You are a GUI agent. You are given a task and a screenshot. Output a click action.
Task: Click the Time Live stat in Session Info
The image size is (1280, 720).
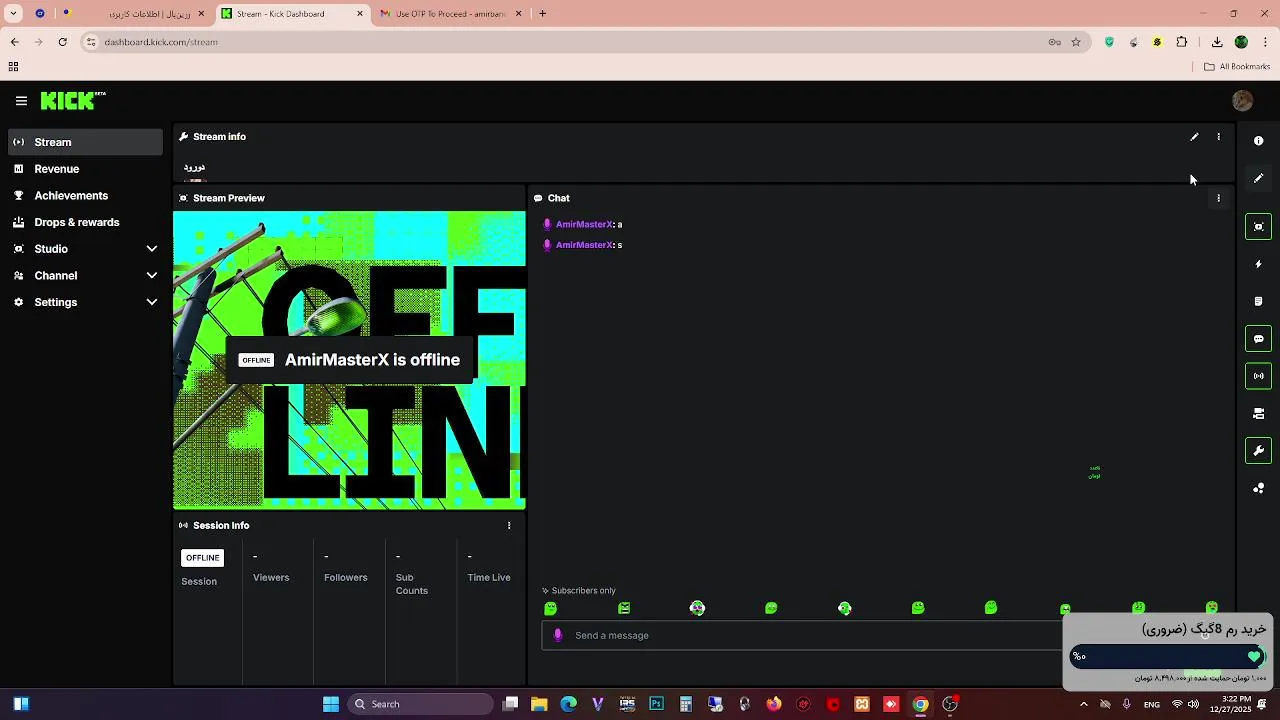click(x=489, y=568)
